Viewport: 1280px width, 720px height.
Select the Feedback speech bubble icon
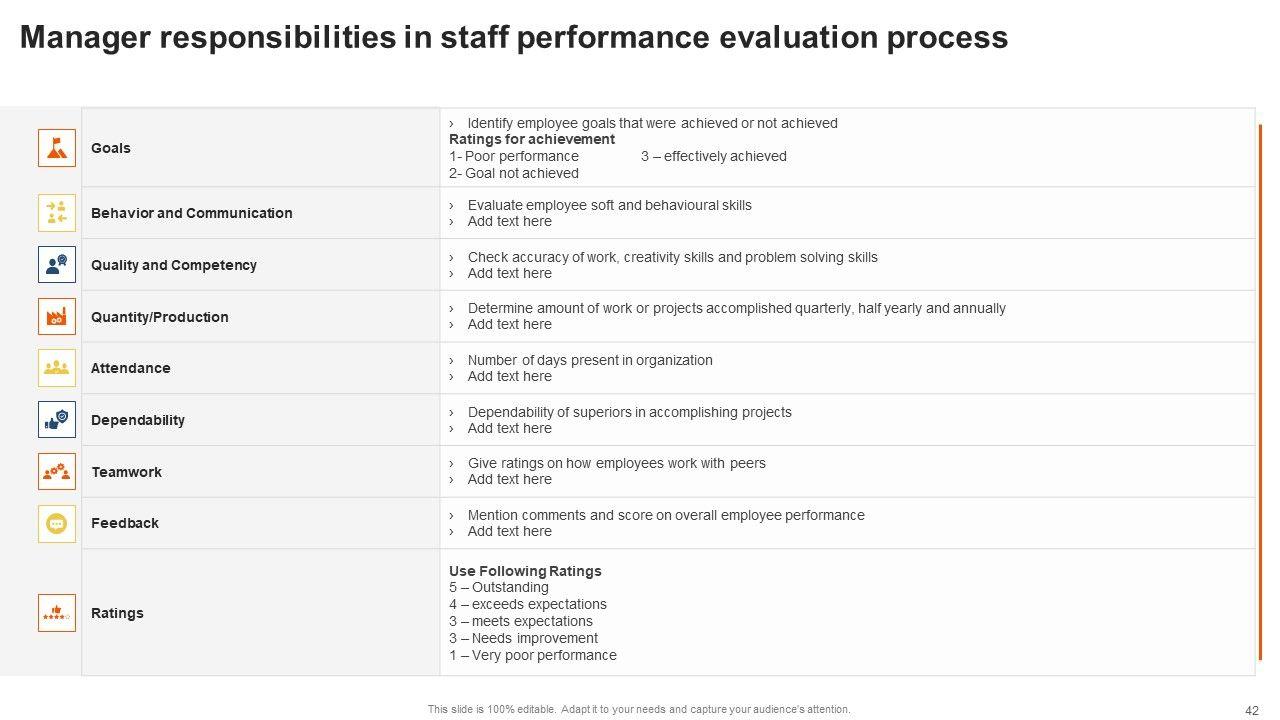click(57, 523)
